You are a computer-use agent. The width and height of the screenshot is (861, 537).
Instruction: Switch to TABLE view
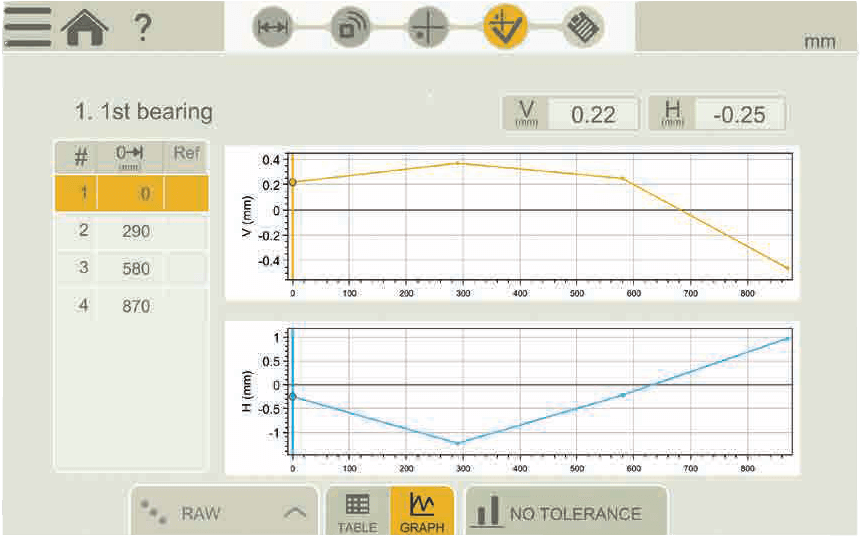[357, 512]
